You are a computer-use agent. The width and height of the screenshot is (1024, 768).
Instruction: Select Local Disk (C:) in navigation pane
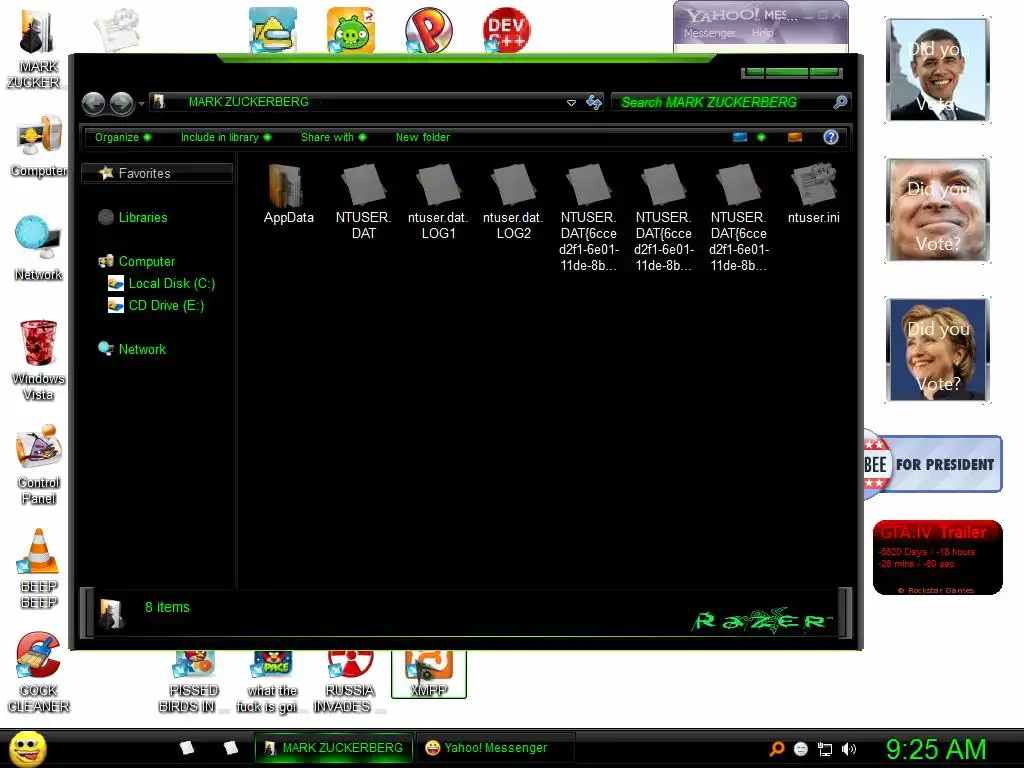(x=161, y=283)
